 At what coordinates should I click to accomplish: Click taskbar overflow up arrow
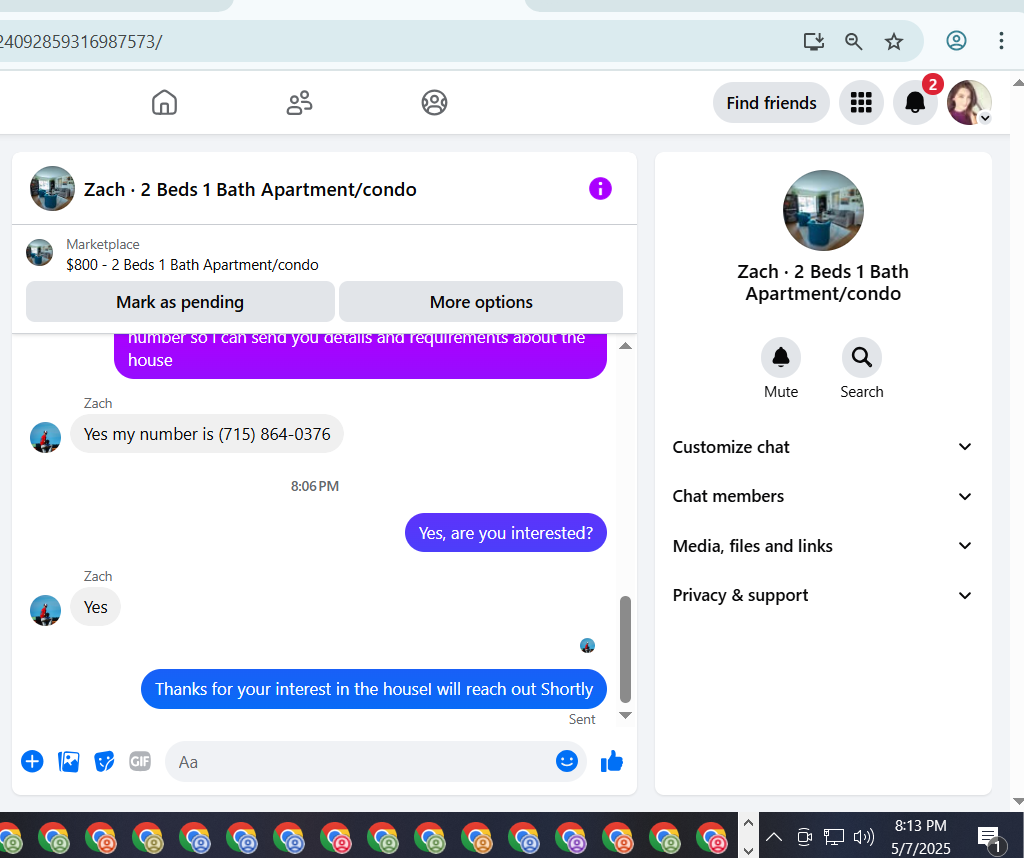point(748,823)
